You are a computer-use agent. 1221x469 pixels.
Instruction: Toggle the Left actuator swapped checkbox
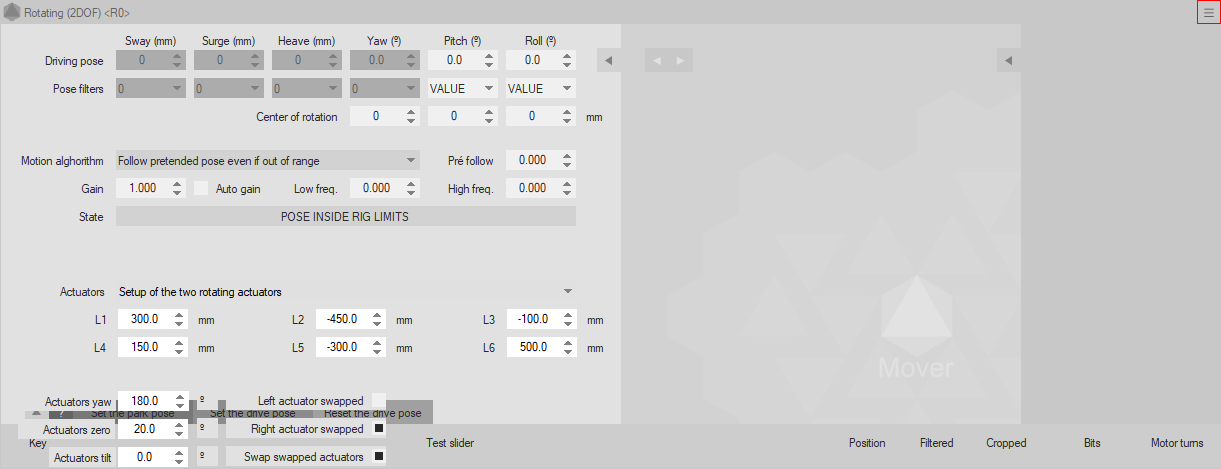[379, 400]
